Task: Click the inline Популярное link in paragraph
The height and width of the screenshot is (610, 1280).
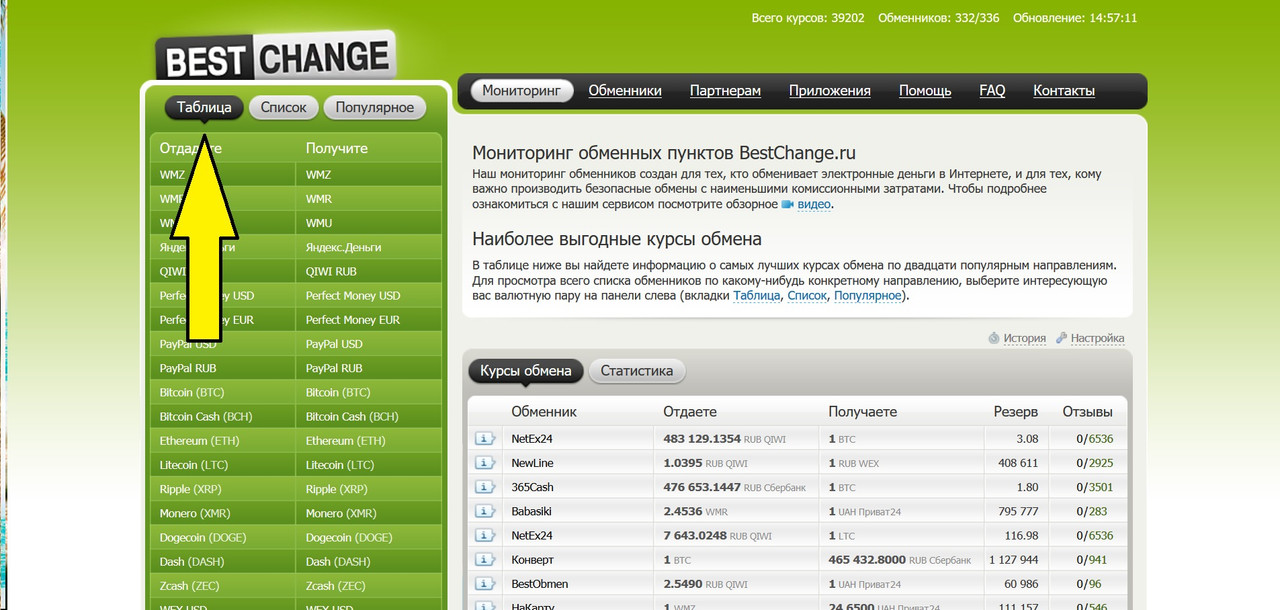Action: pos(867,296)
